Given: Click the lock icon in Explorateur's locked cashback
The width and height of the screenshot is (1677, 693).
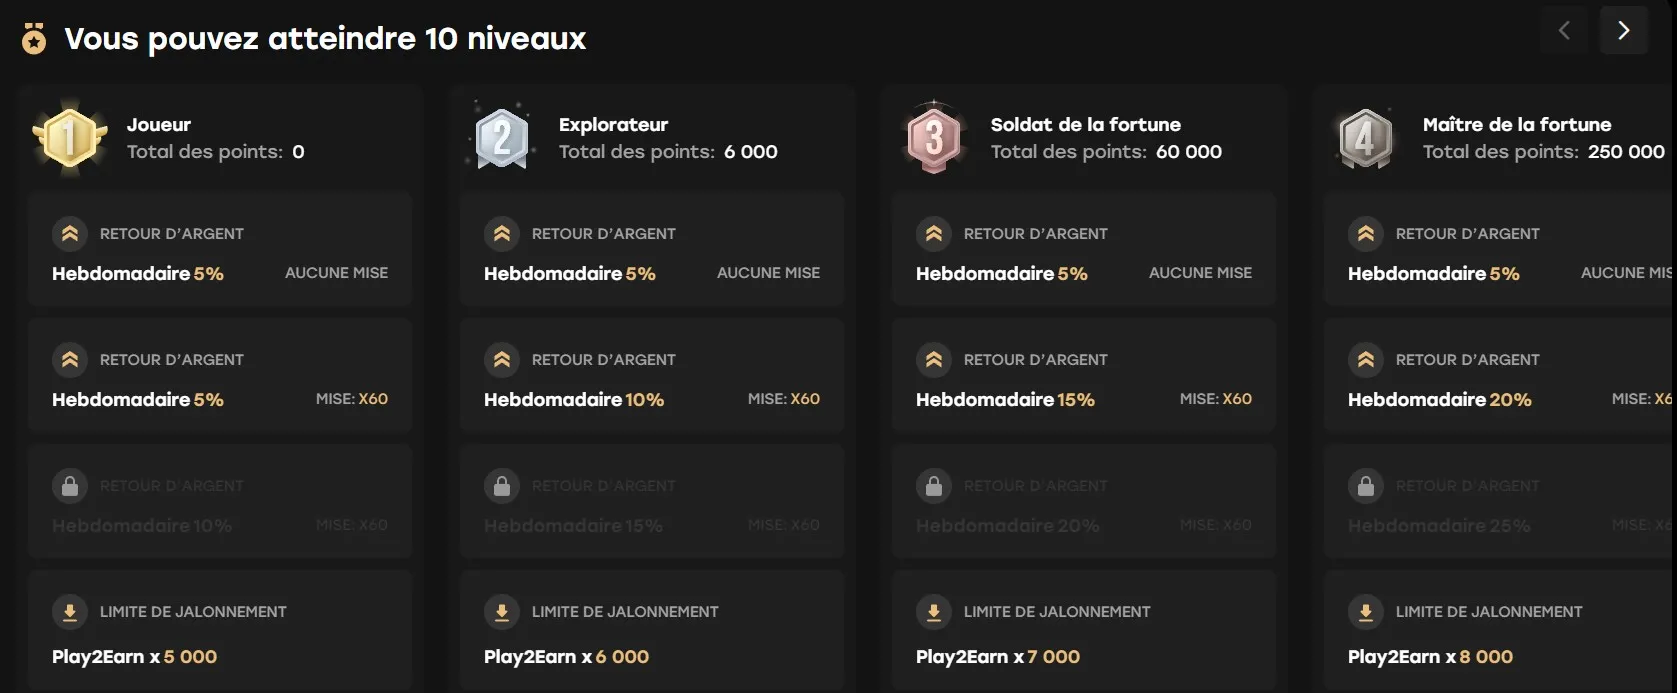Looking at the screenshot, I should point(502,486).
